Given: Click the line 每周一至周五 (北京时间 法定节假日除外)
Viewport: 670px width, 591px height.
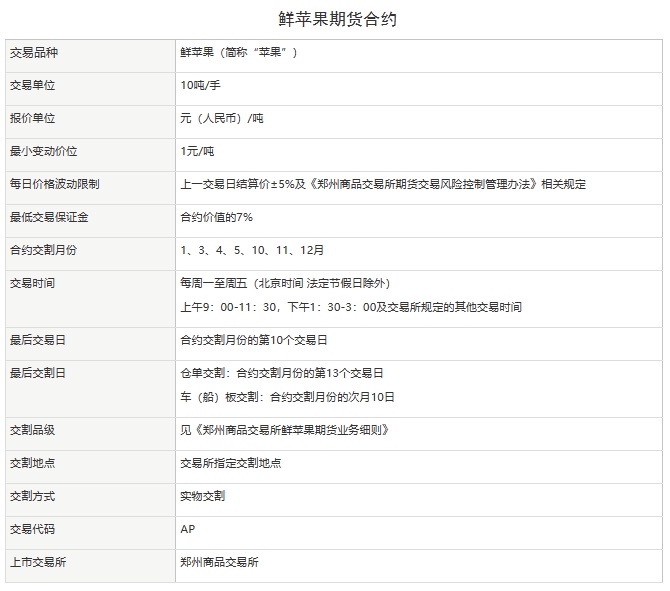Looking at the screenshot, I should coord(285,283).
